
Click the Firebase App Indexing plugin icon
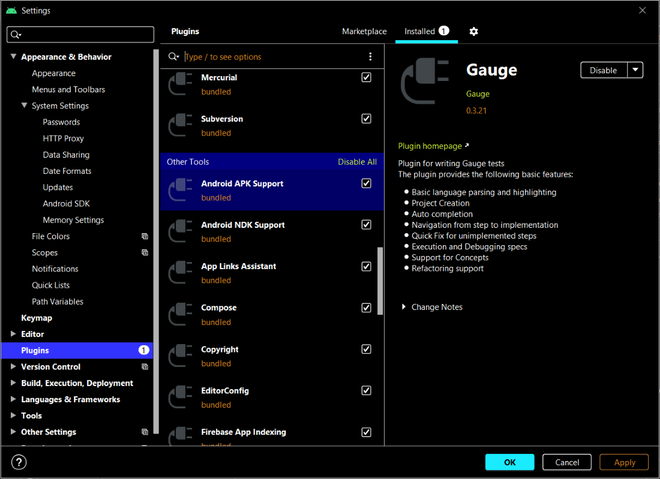(x=181, y=436)
